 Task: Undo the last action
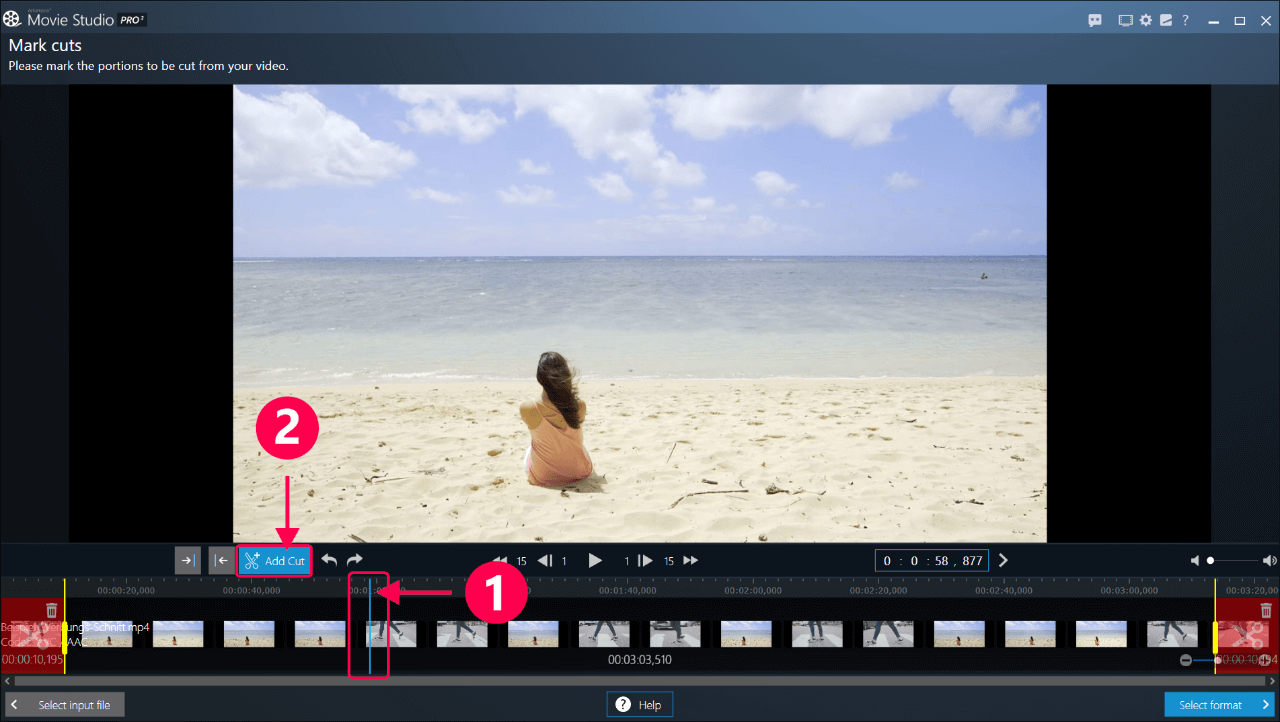click(329, 560)
